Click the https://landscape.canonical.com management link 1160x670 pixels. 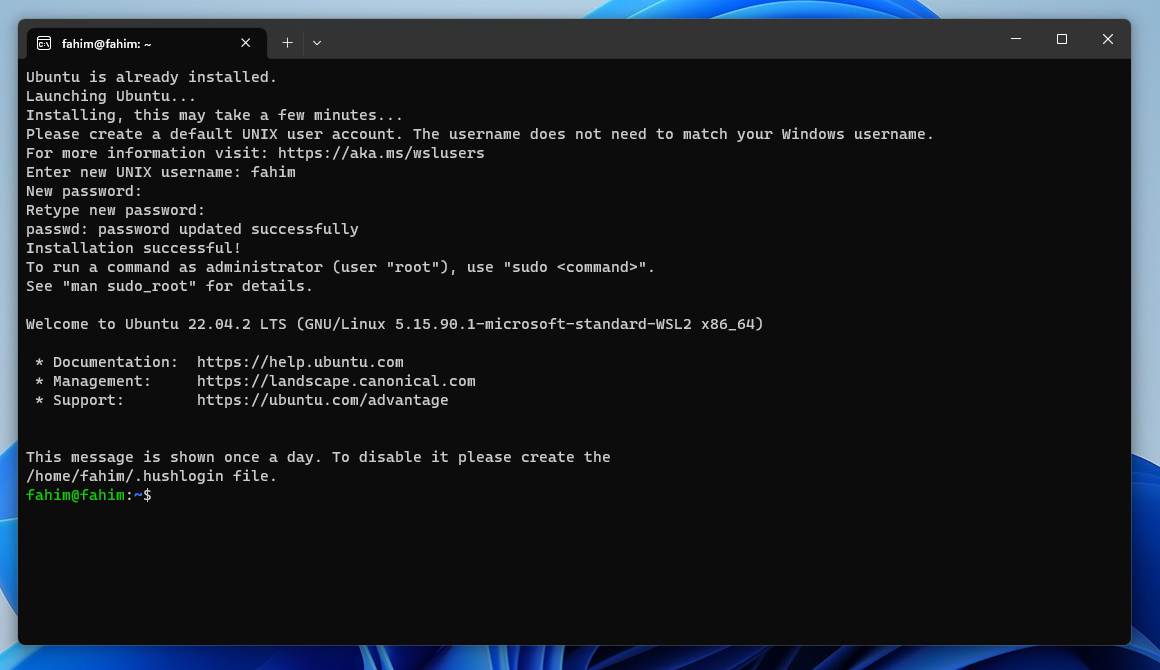(x=336, y=382)
